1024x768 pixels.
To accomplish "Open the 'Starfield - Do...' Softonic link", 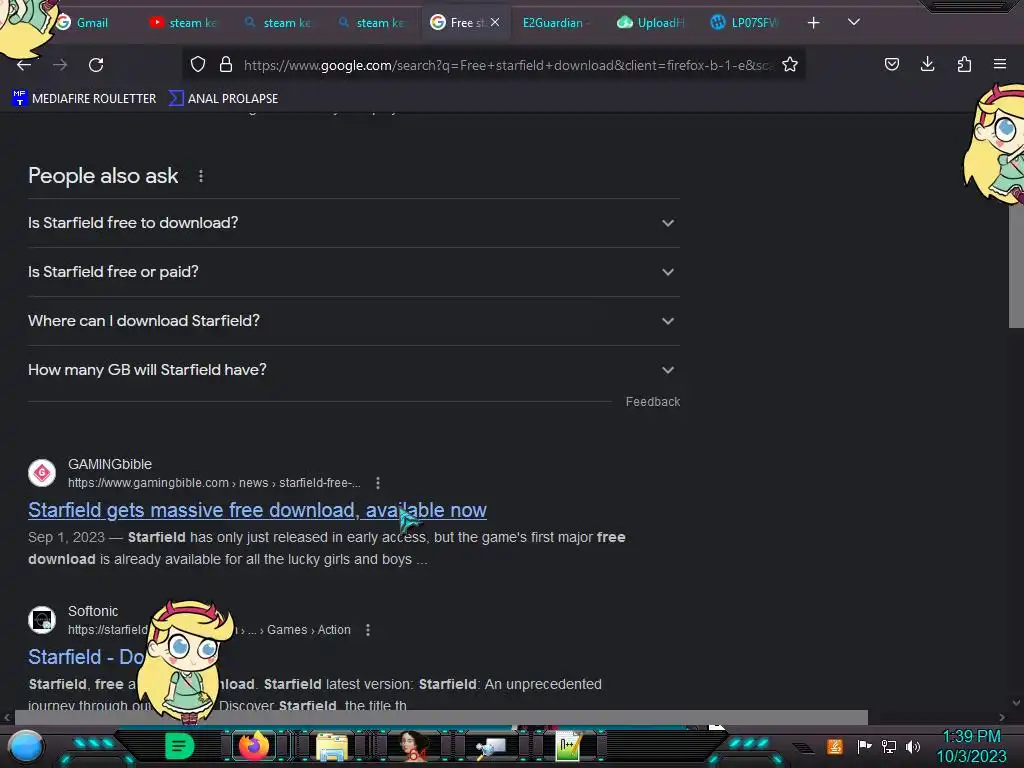I will click(x=86, y=657).
